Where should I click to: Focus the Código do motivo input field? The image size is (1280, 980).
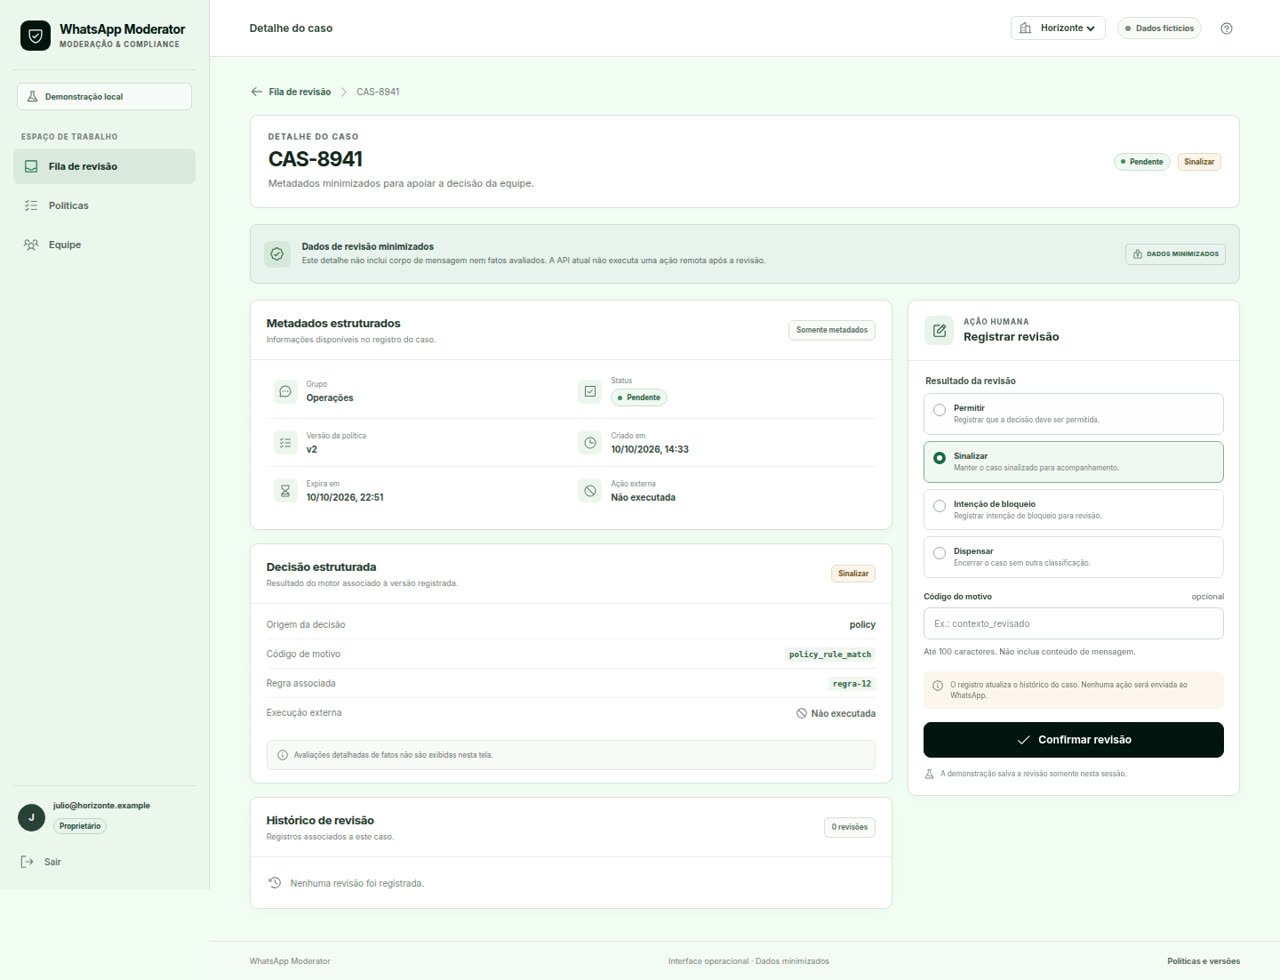1073,624
